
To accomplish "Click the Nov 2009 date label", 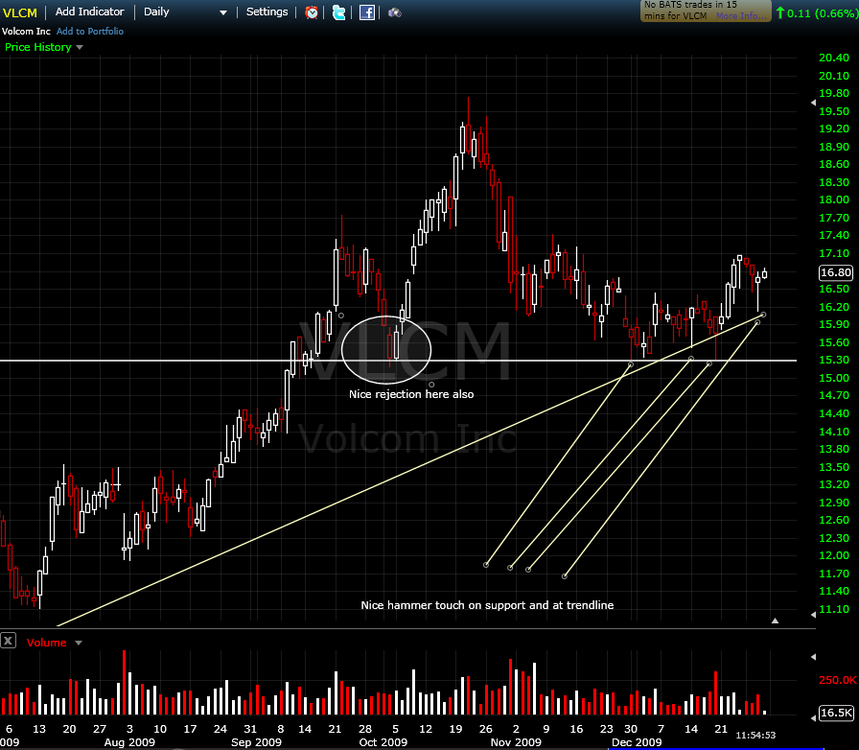I will click(x=516, y=742).
